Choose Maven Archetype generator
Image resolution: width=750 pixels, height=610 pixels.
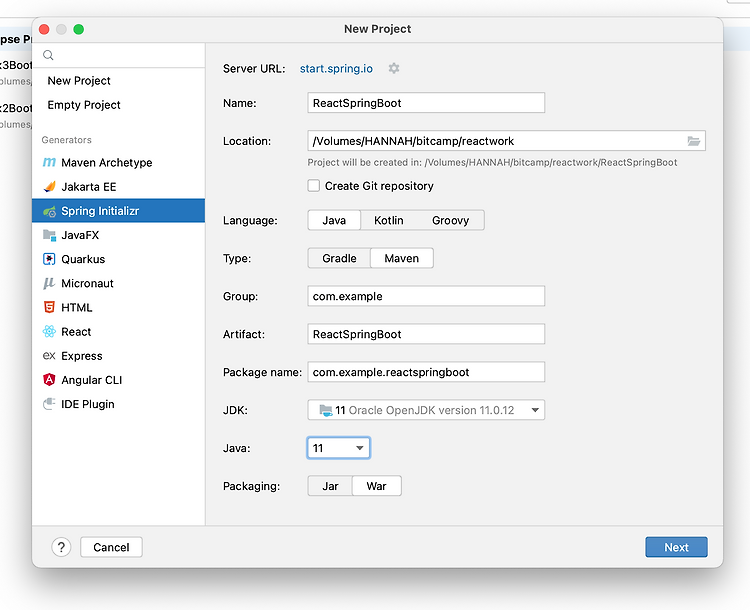point(119,163)
